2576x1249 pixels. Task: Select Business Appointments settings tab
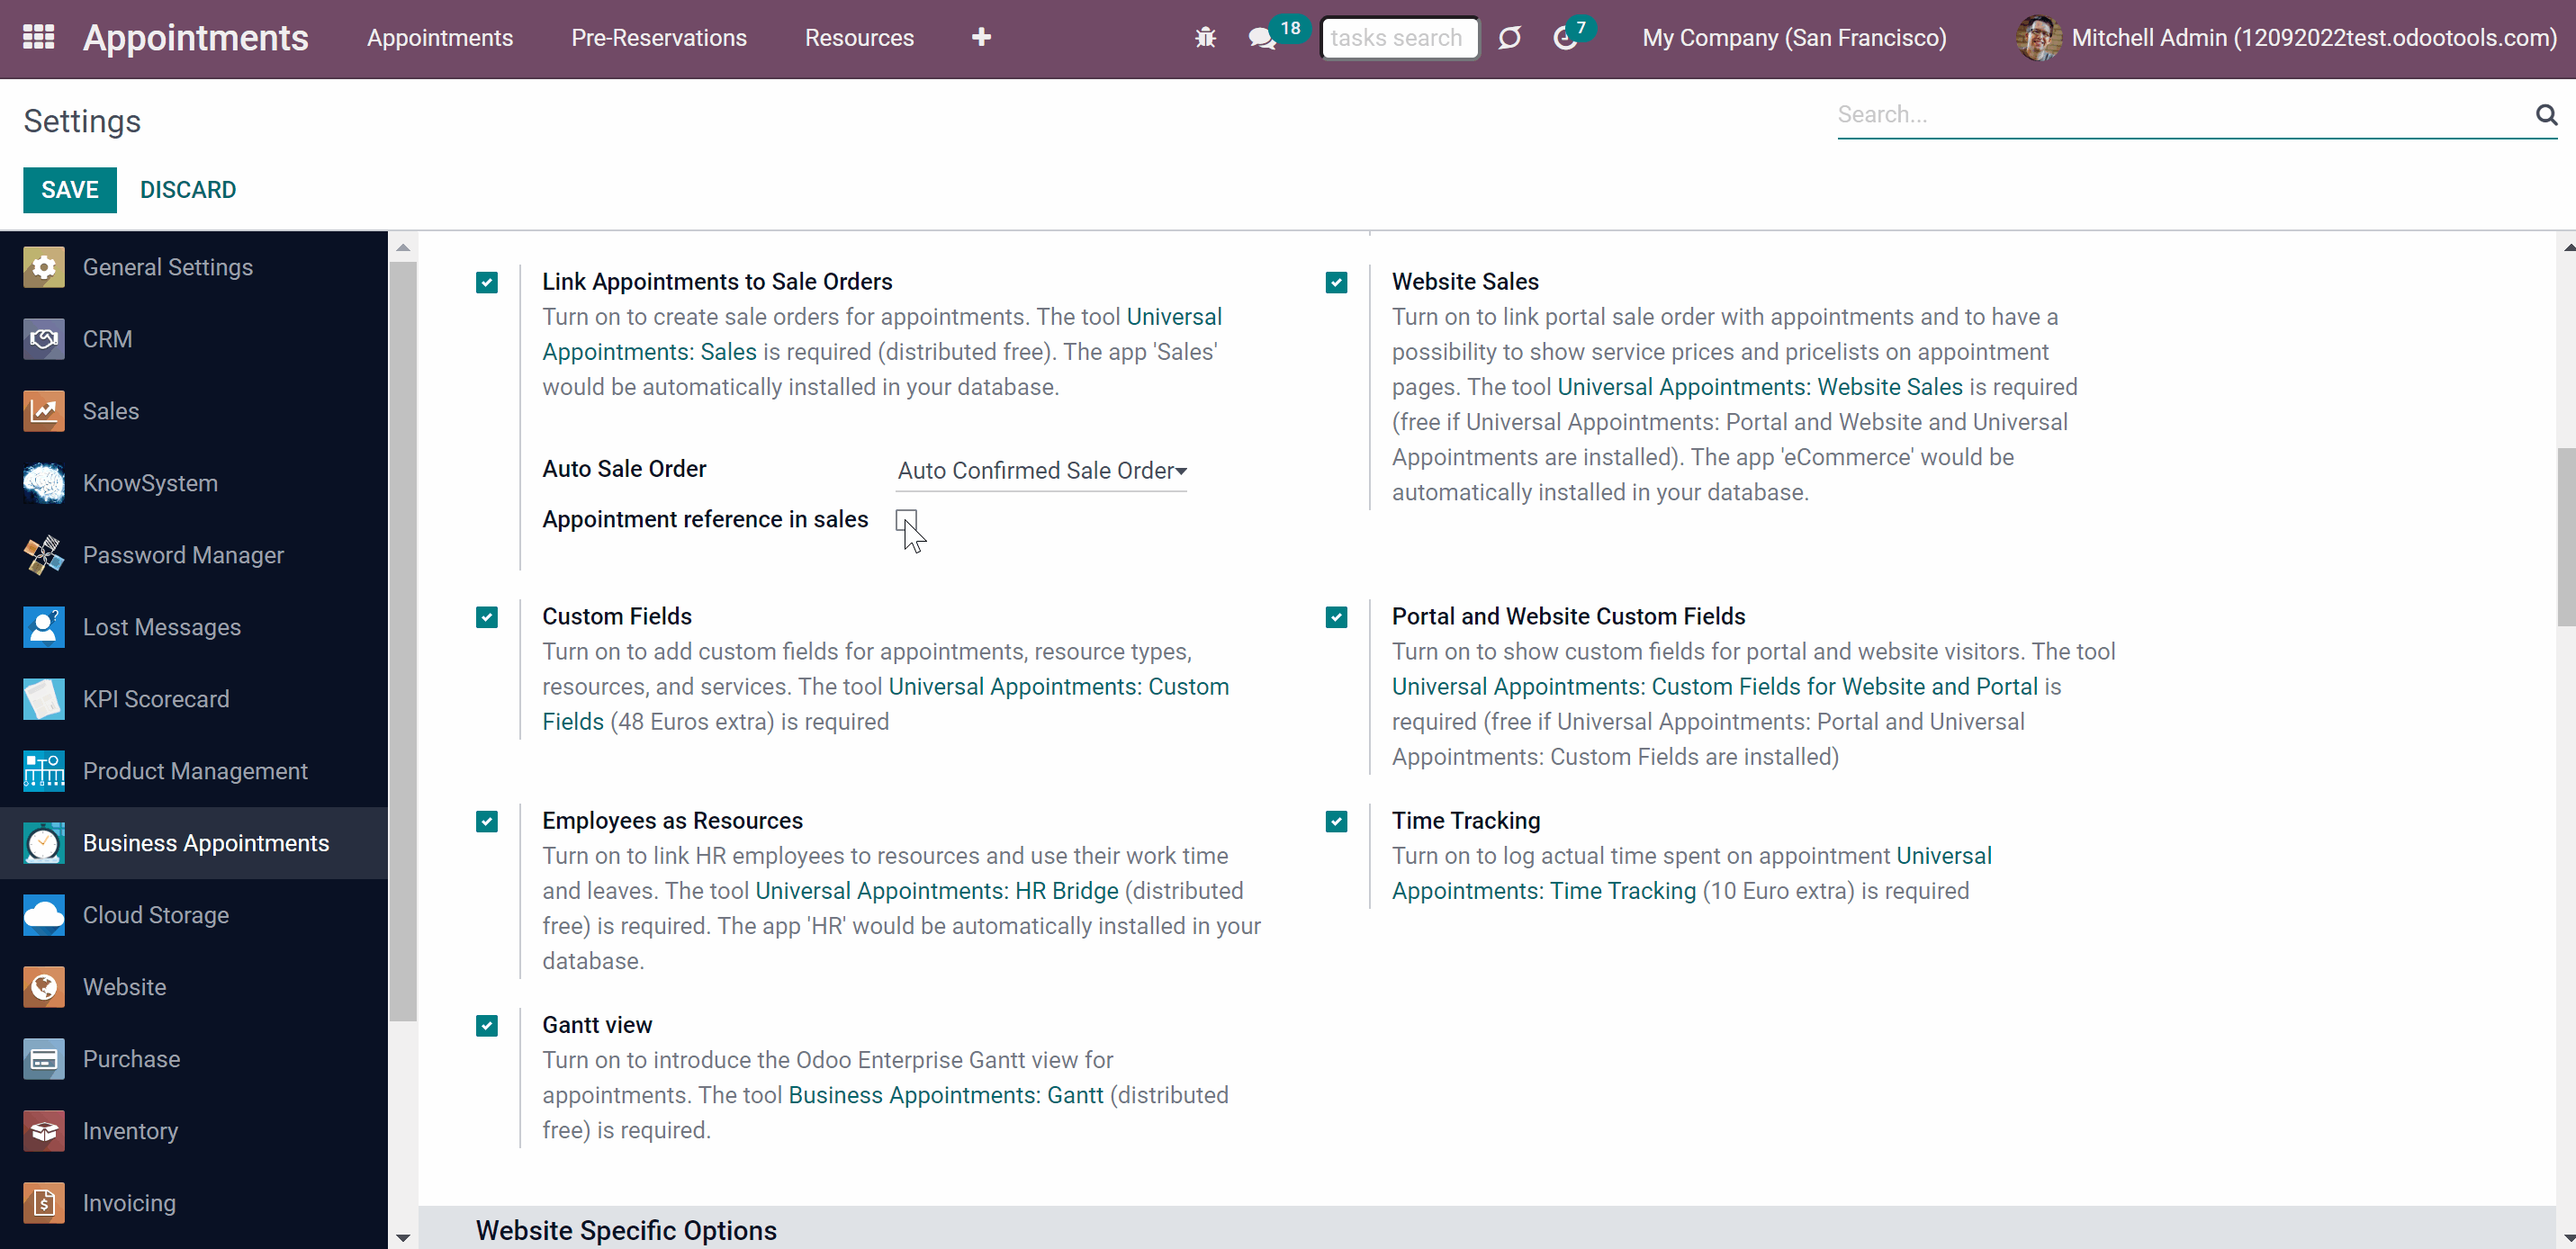(194, 843)
